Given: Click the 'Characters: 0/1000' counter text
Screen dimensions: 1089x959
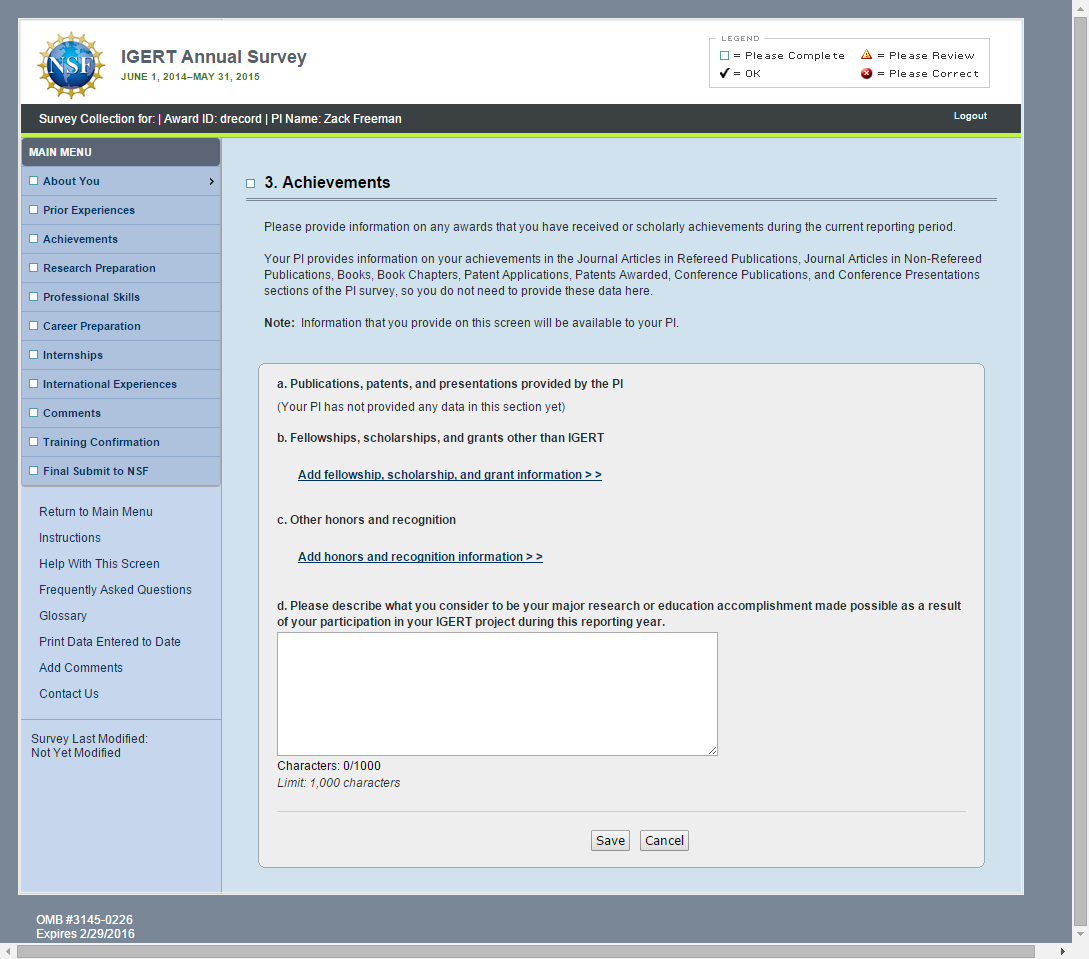Looking at the screenshot, I should click(x=329, y=766).
